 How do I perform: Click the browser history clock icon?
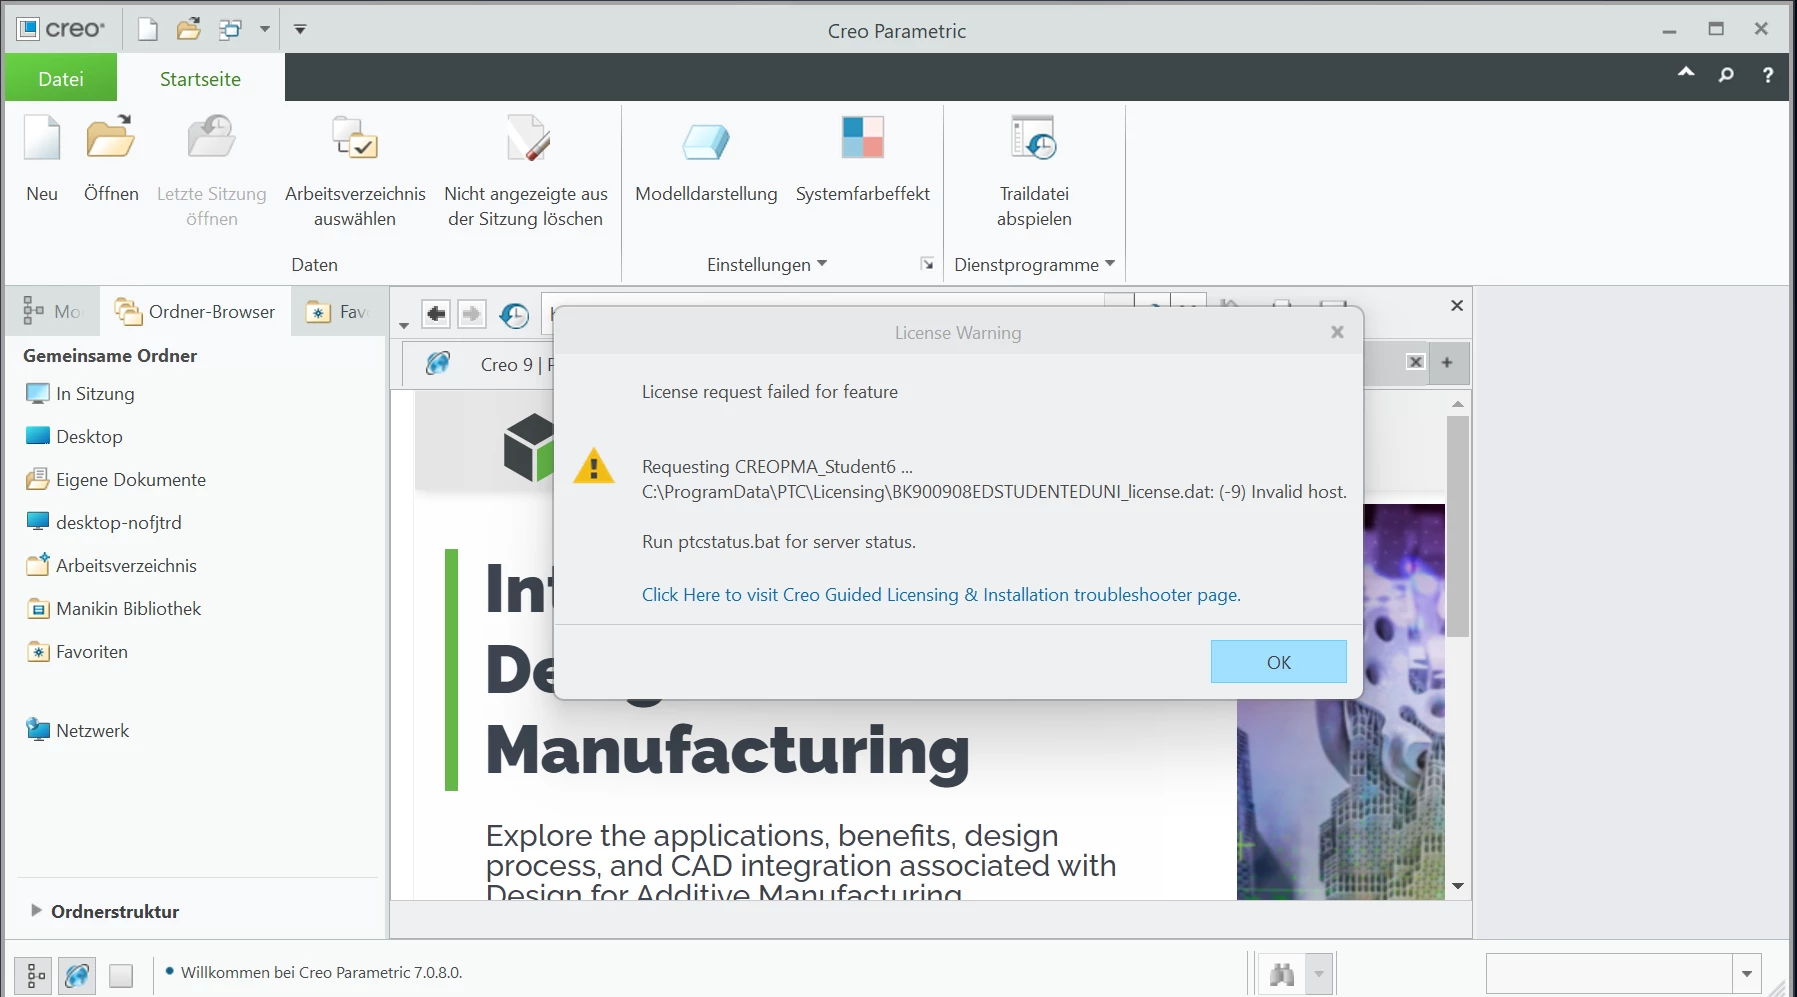(514, 315)
